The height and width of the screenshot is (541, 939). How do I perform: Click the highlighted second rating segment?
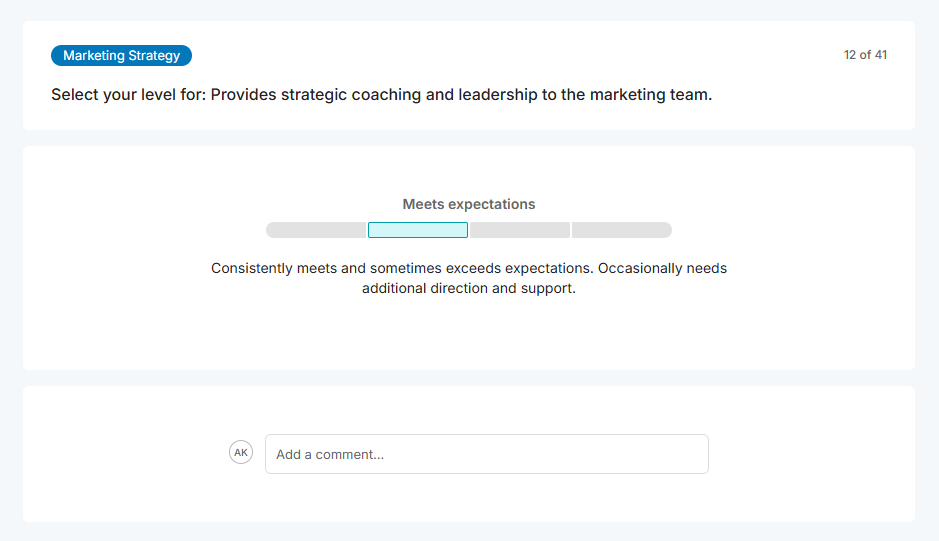click(x=418, y=230)
